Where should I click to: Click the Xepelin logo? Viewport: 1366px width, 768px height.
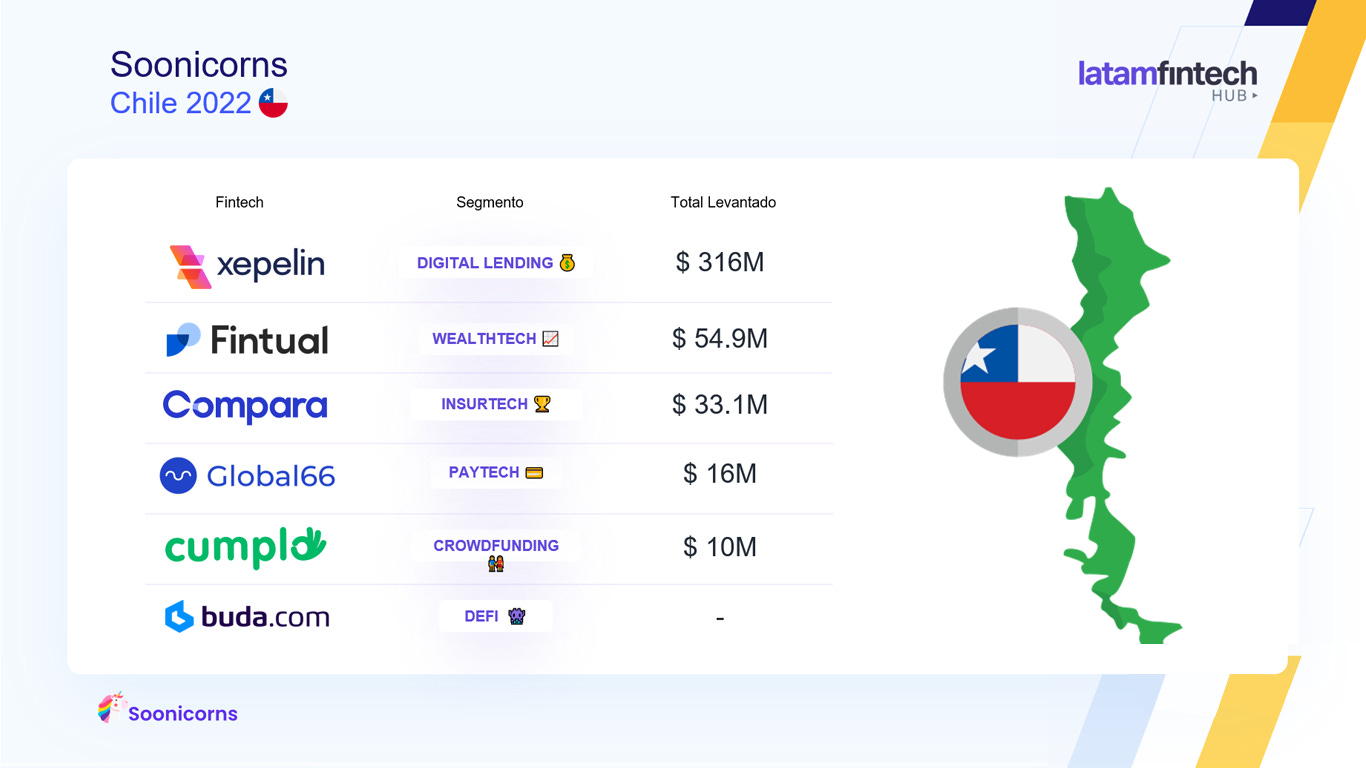click(247, 266)
